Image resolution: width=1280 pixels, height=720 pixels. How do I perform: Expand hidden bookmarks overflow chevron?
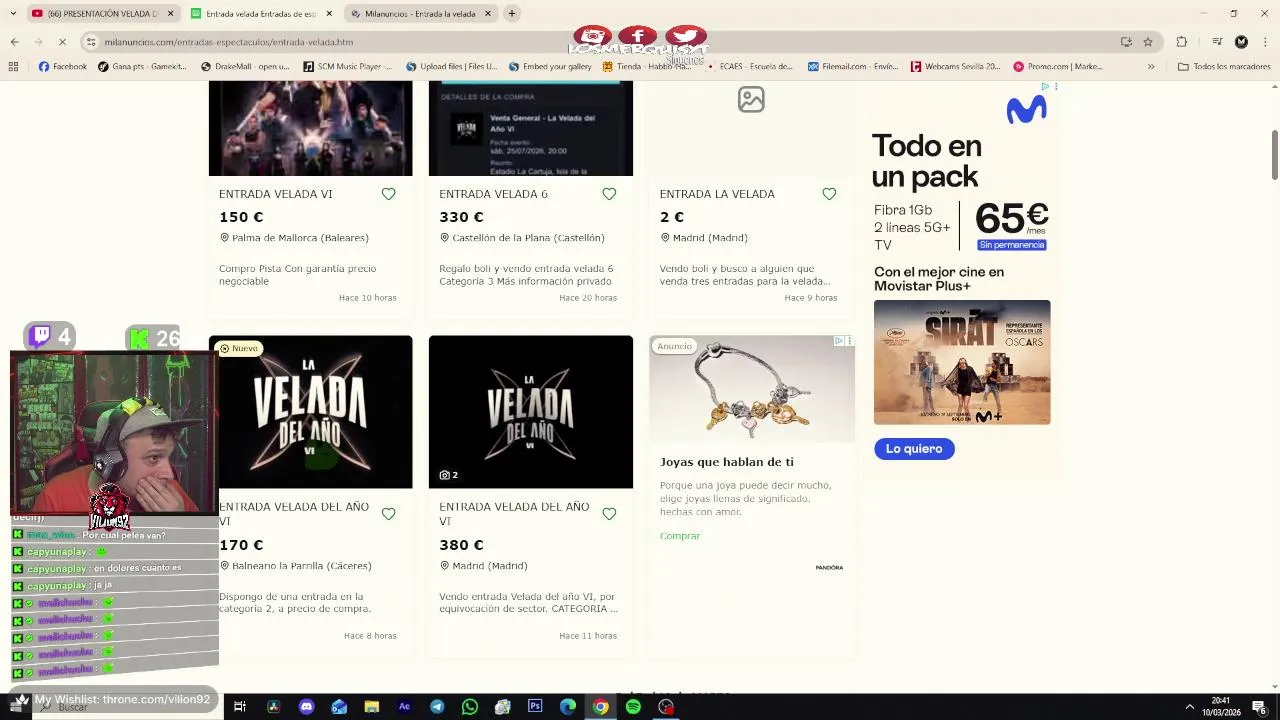point(1151,67)
